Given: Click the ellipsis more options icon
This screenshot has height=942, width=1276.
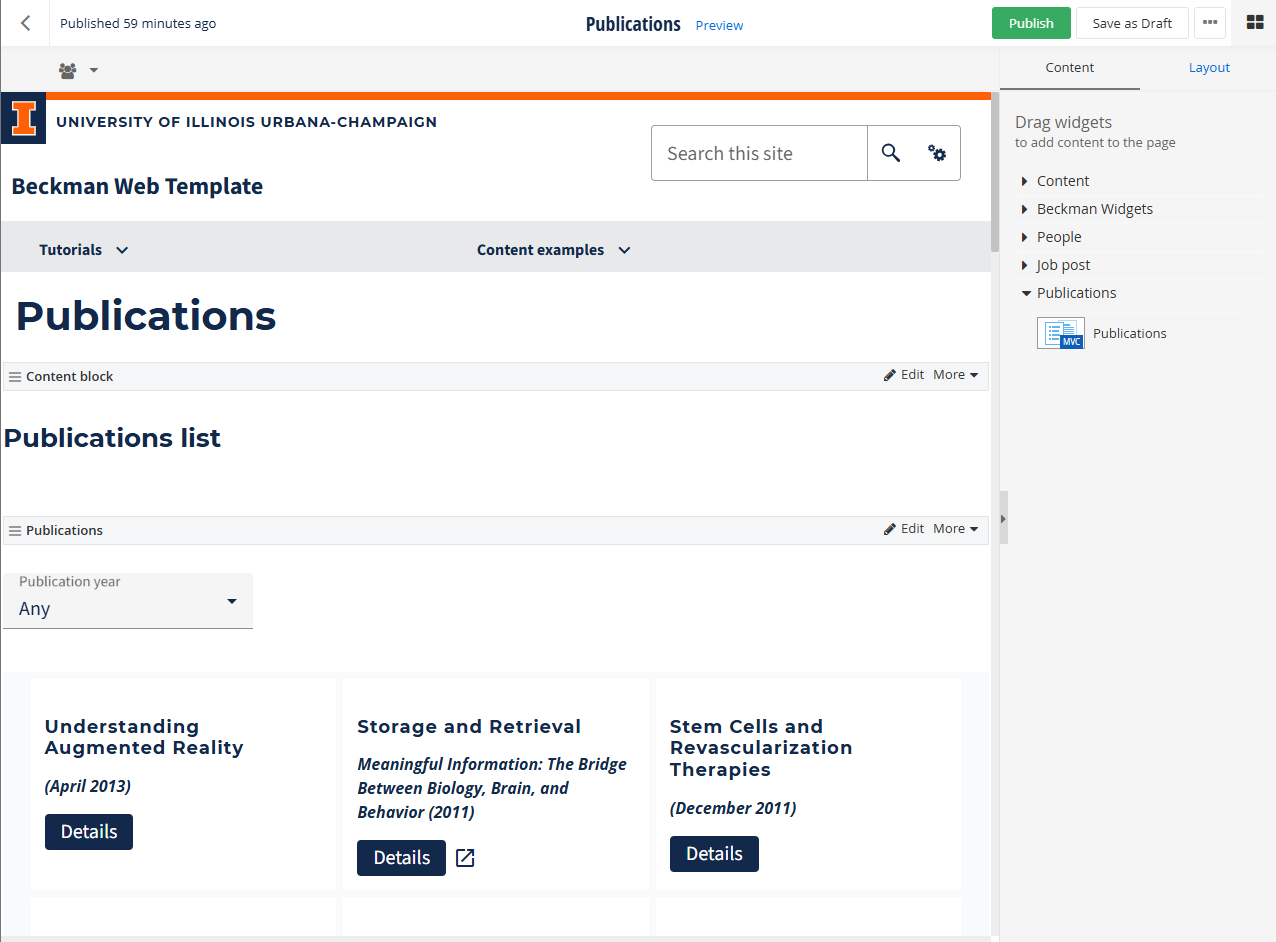Looking at the screenshot, I should (1209, 22).
